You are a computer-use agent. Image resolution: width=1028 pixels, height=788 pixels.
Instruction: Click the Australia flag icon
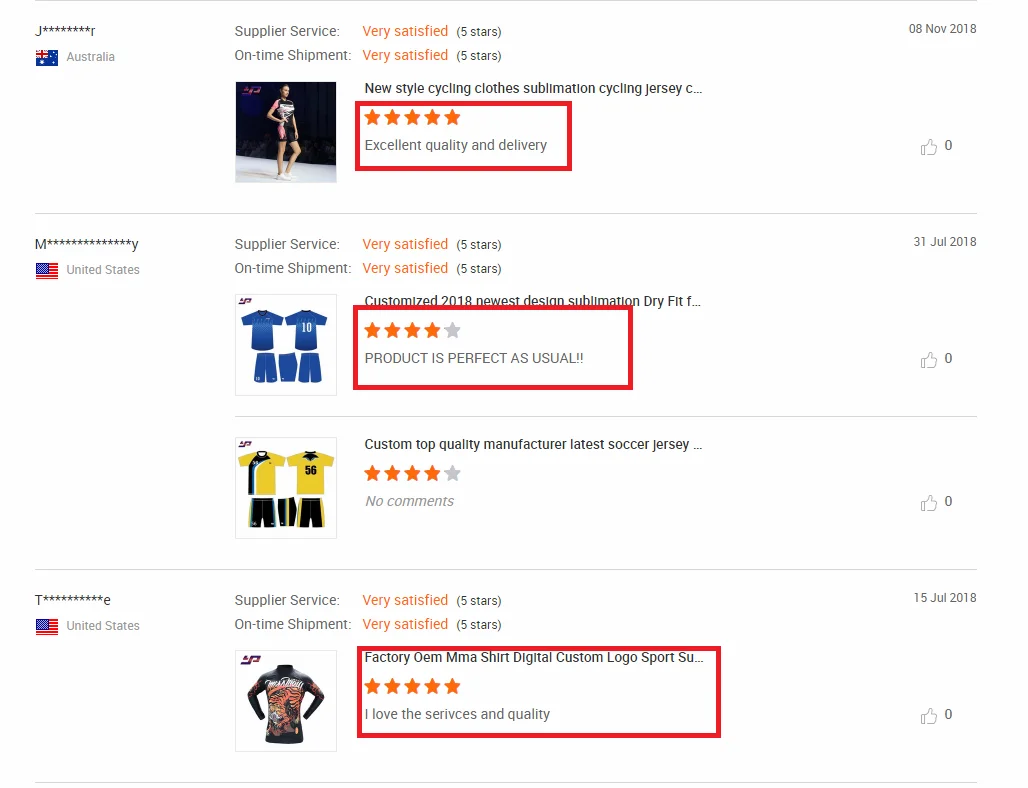[x=47, y=57]
